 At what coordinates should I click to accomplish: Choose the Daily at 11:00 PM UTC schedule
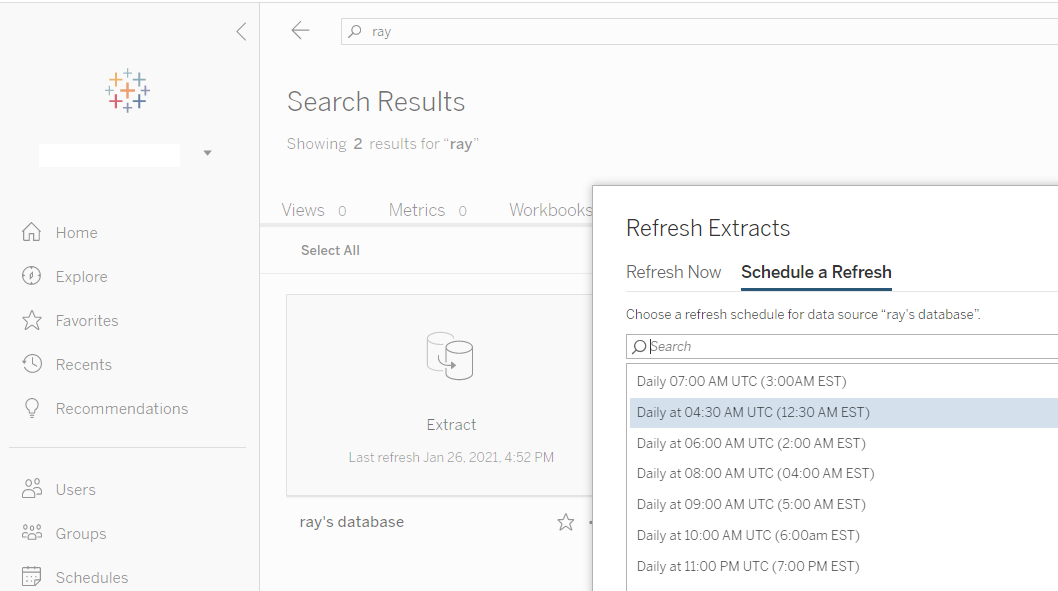point(750,565)
